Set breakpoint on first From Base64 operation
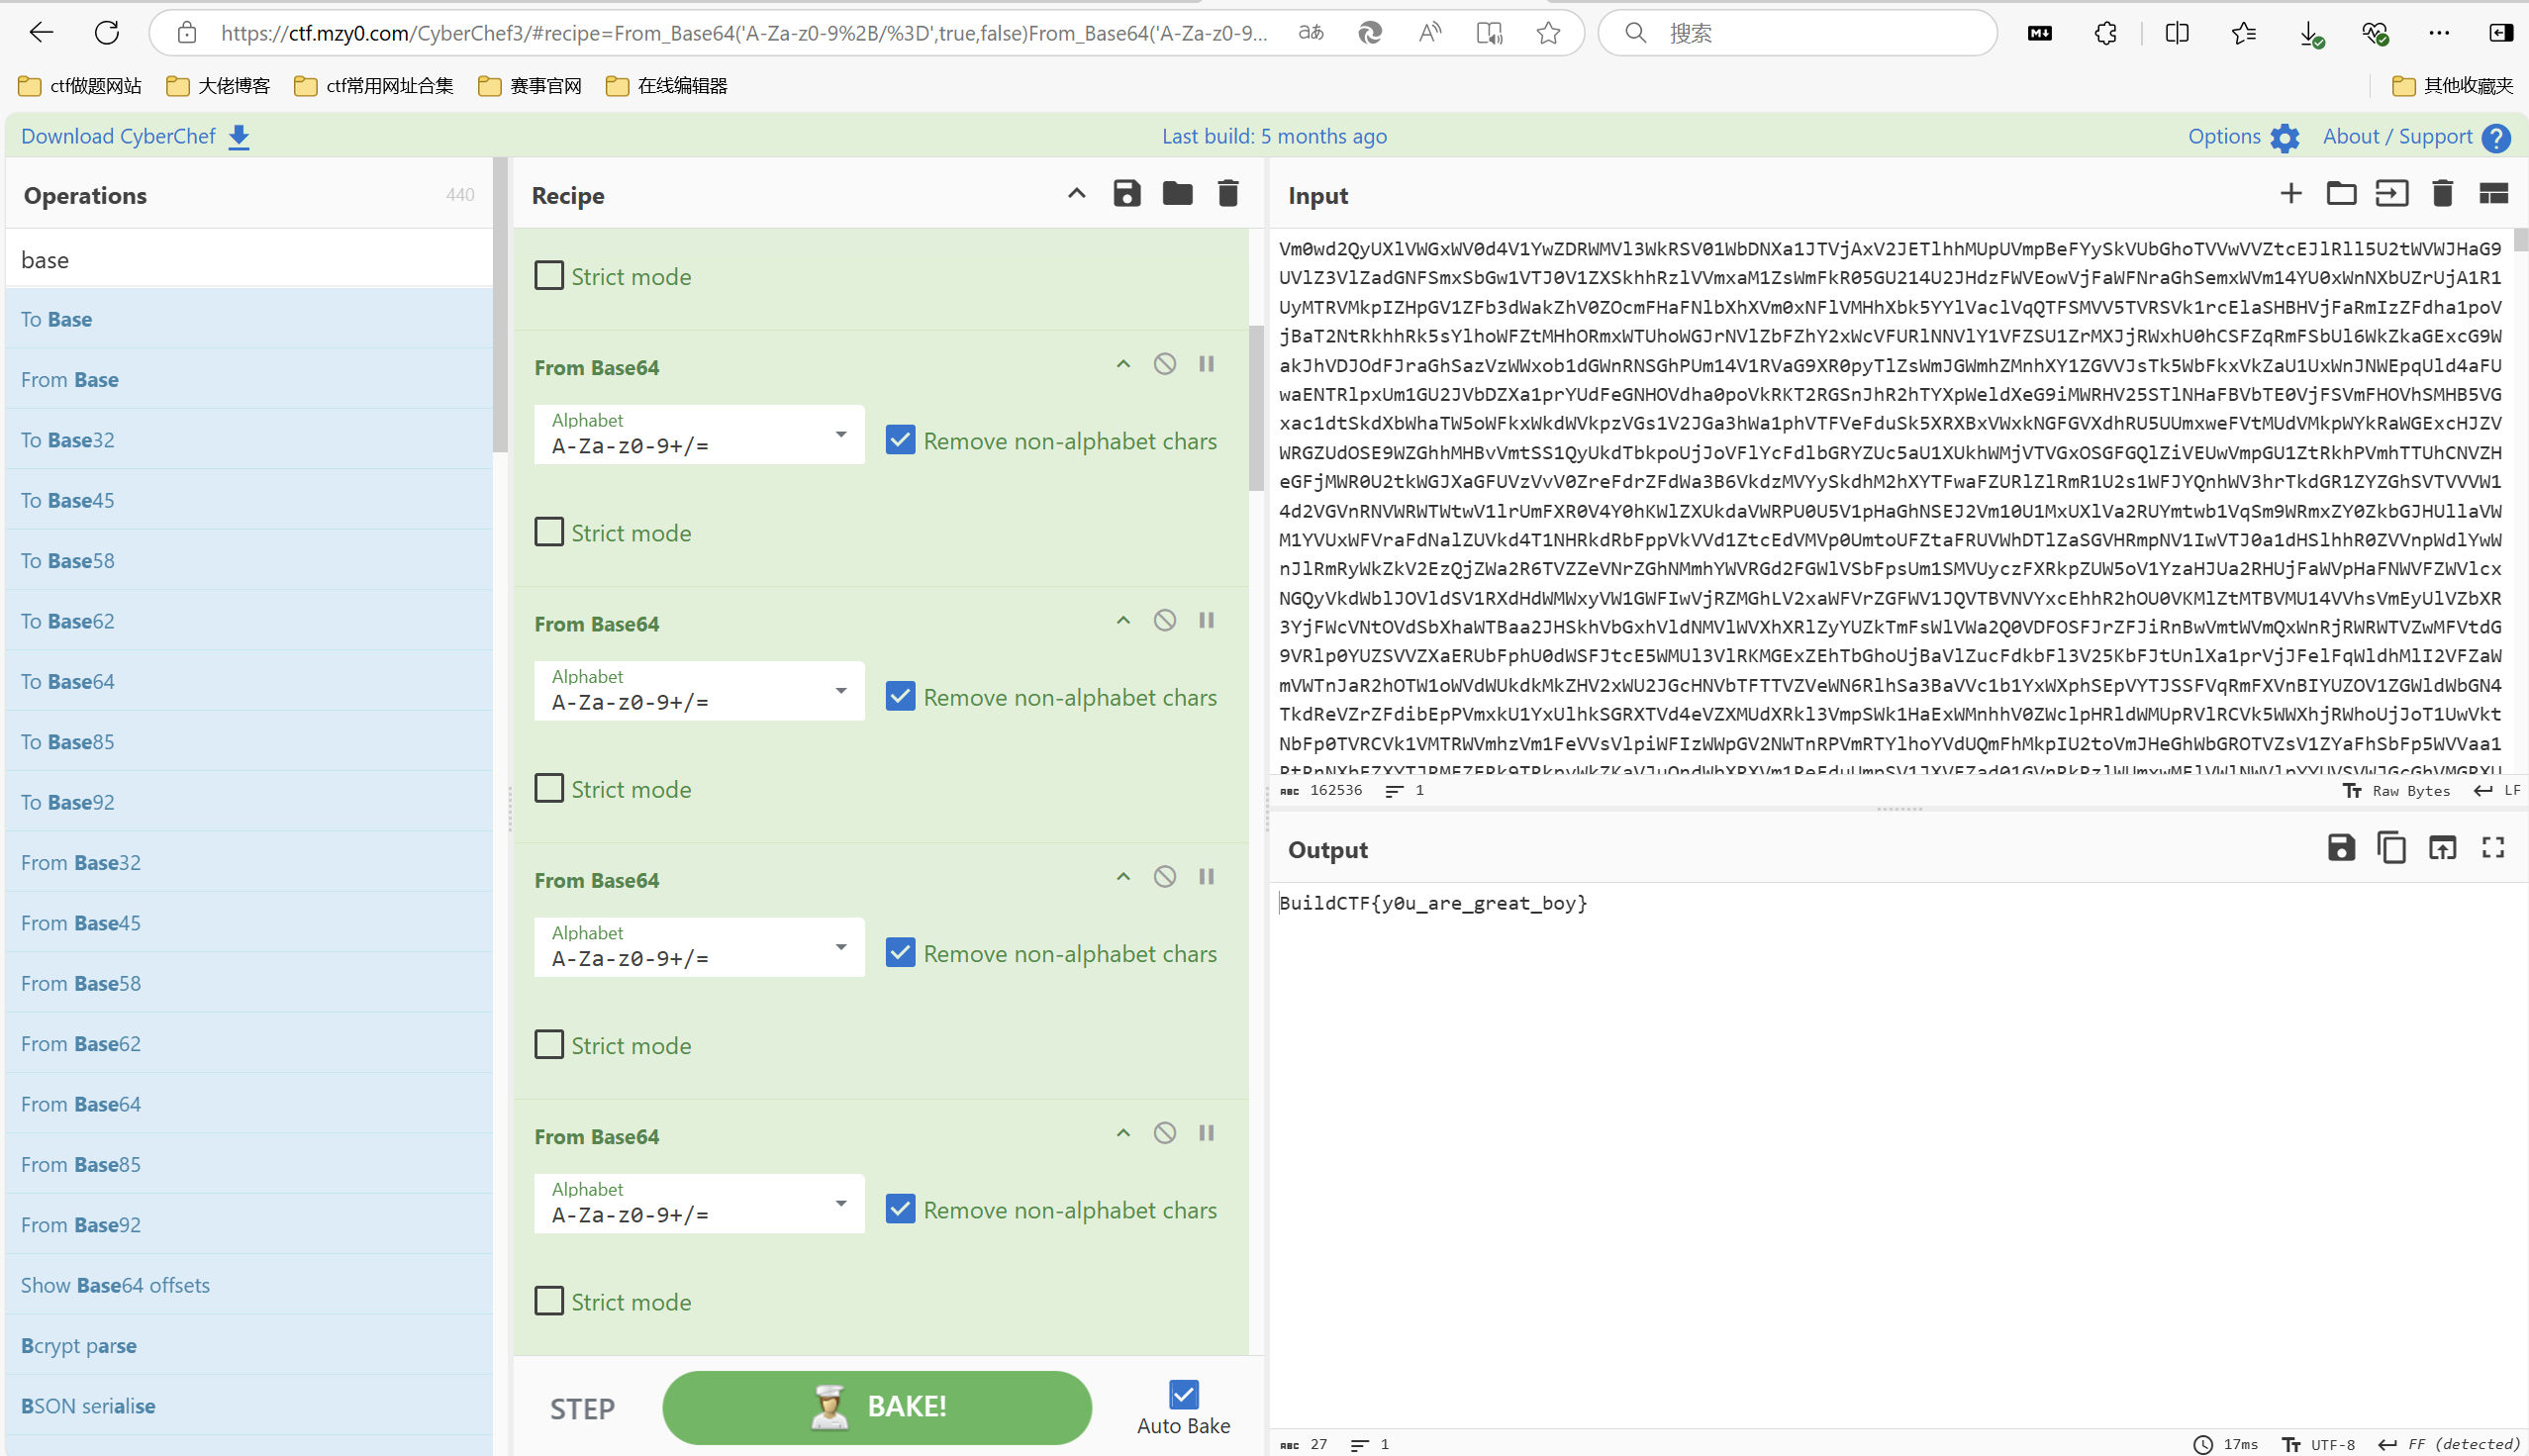Viewport: 2529px width, 1456px height. click(x=1206, y=364)
